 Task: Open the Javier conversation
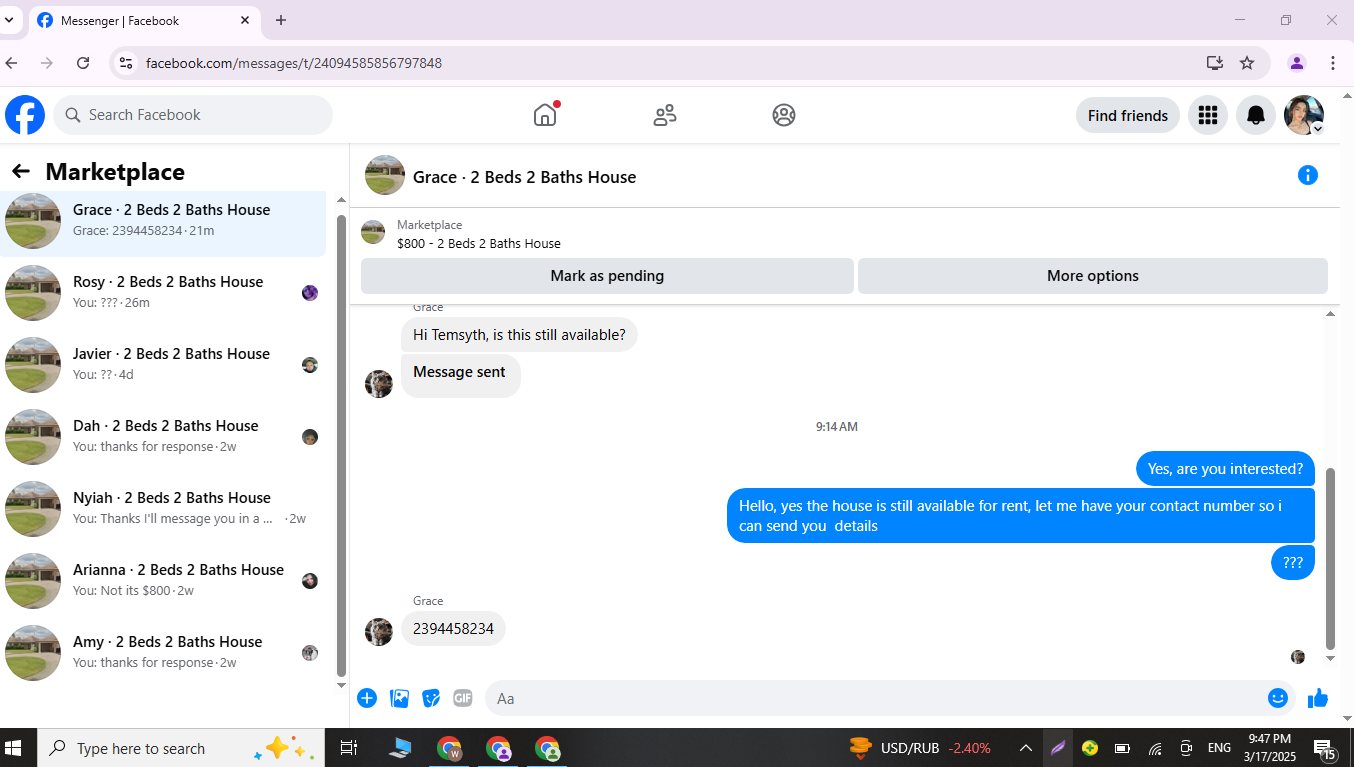click(x=163, y=365)
